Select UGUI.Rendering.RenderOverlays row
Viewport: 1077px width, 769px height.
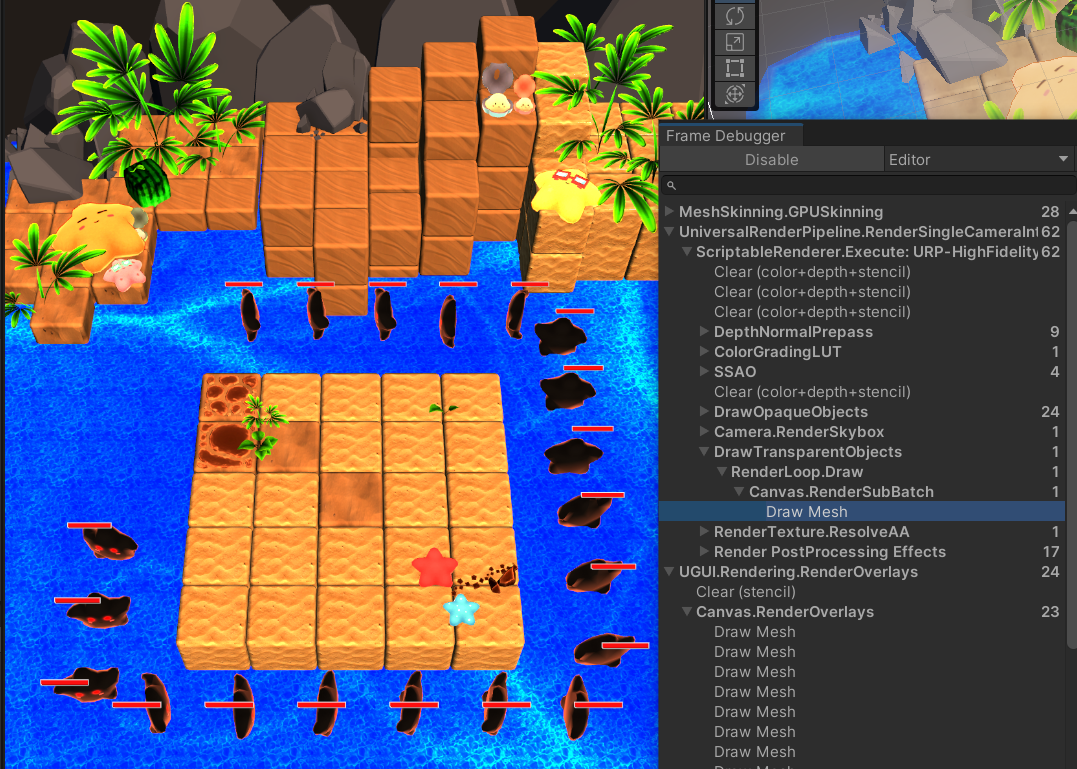coord(862,571)
